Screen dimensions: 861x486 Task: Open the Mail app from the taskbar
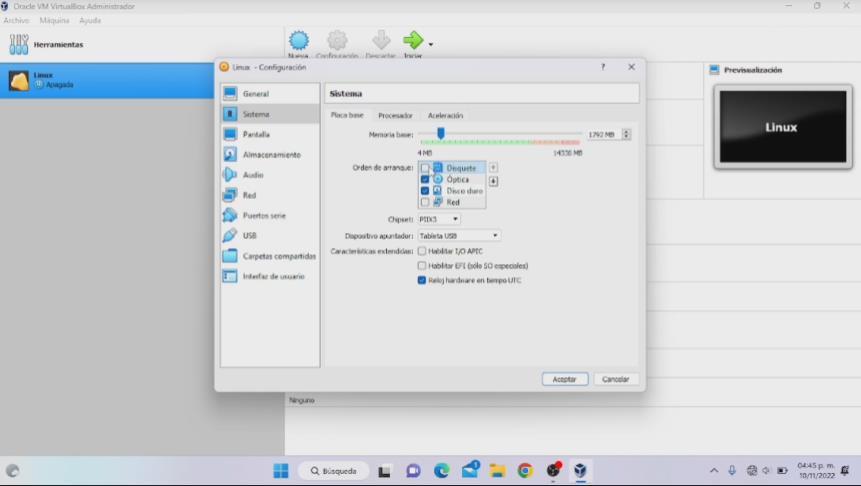coord(470,471)
